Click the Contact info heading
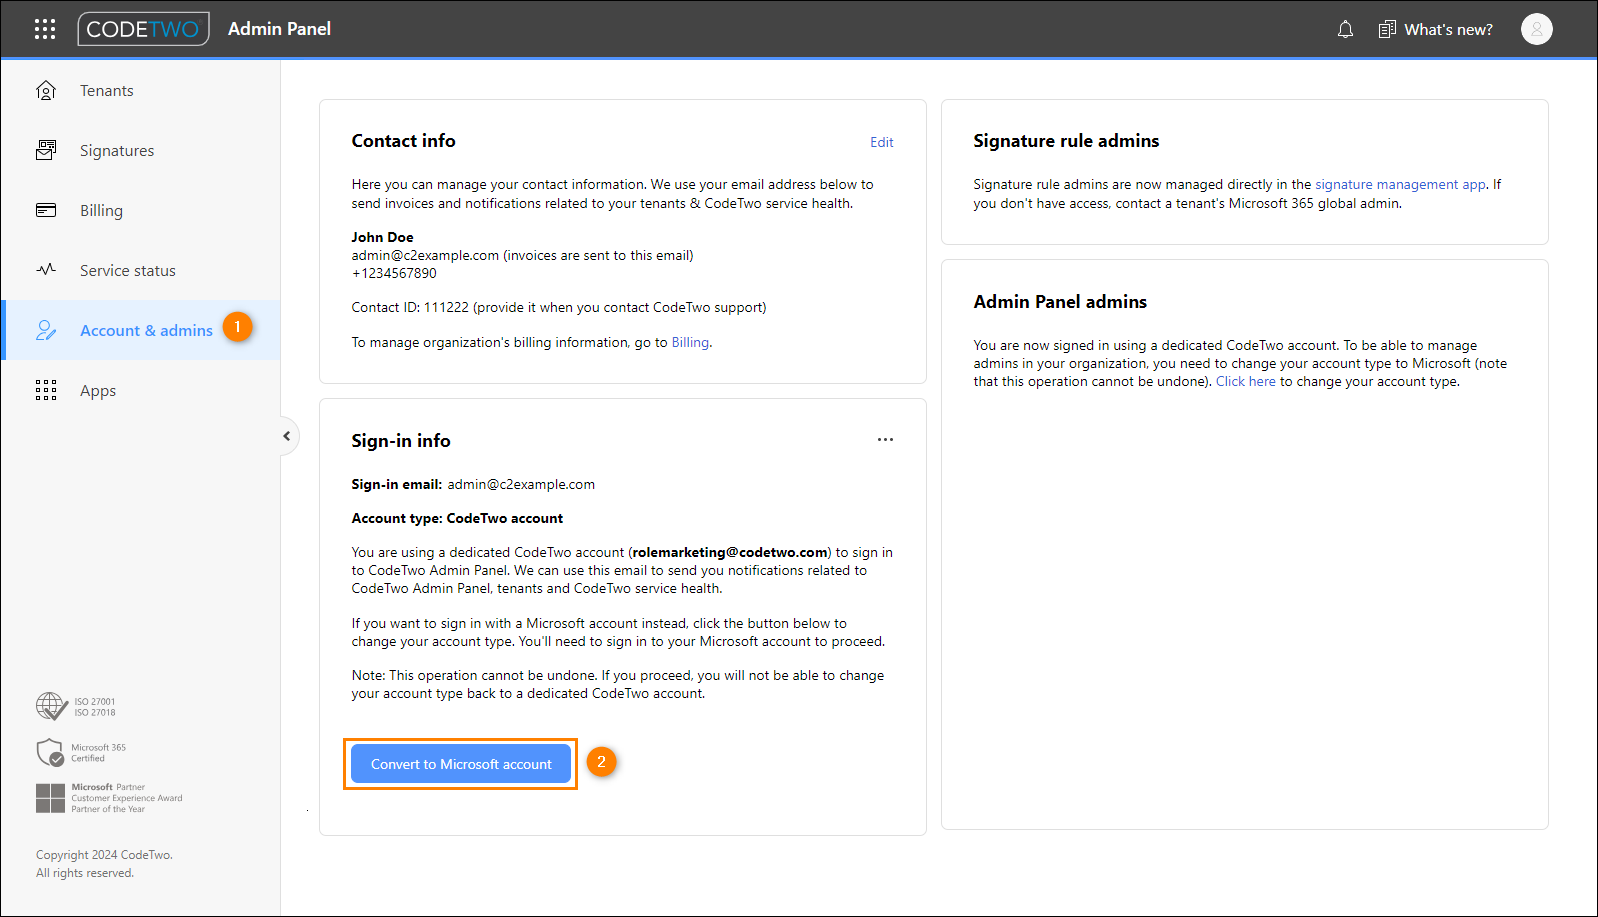1598x917 pixels. 403,141
